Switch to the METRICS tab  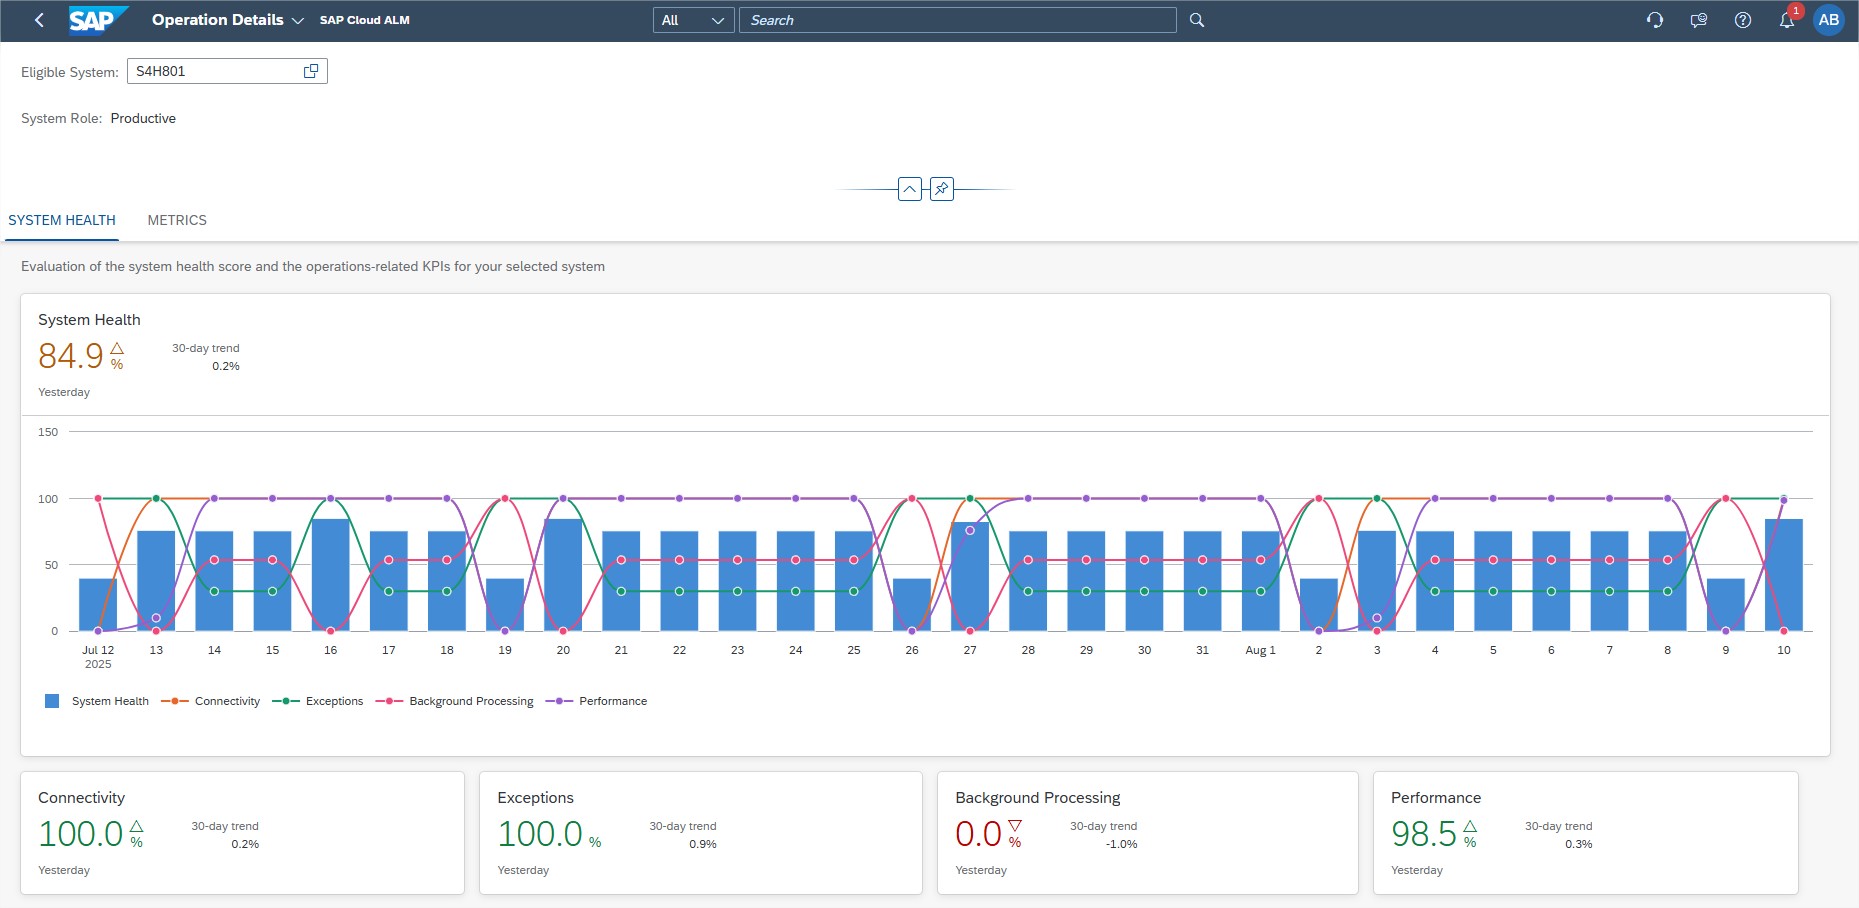[177, 220]
